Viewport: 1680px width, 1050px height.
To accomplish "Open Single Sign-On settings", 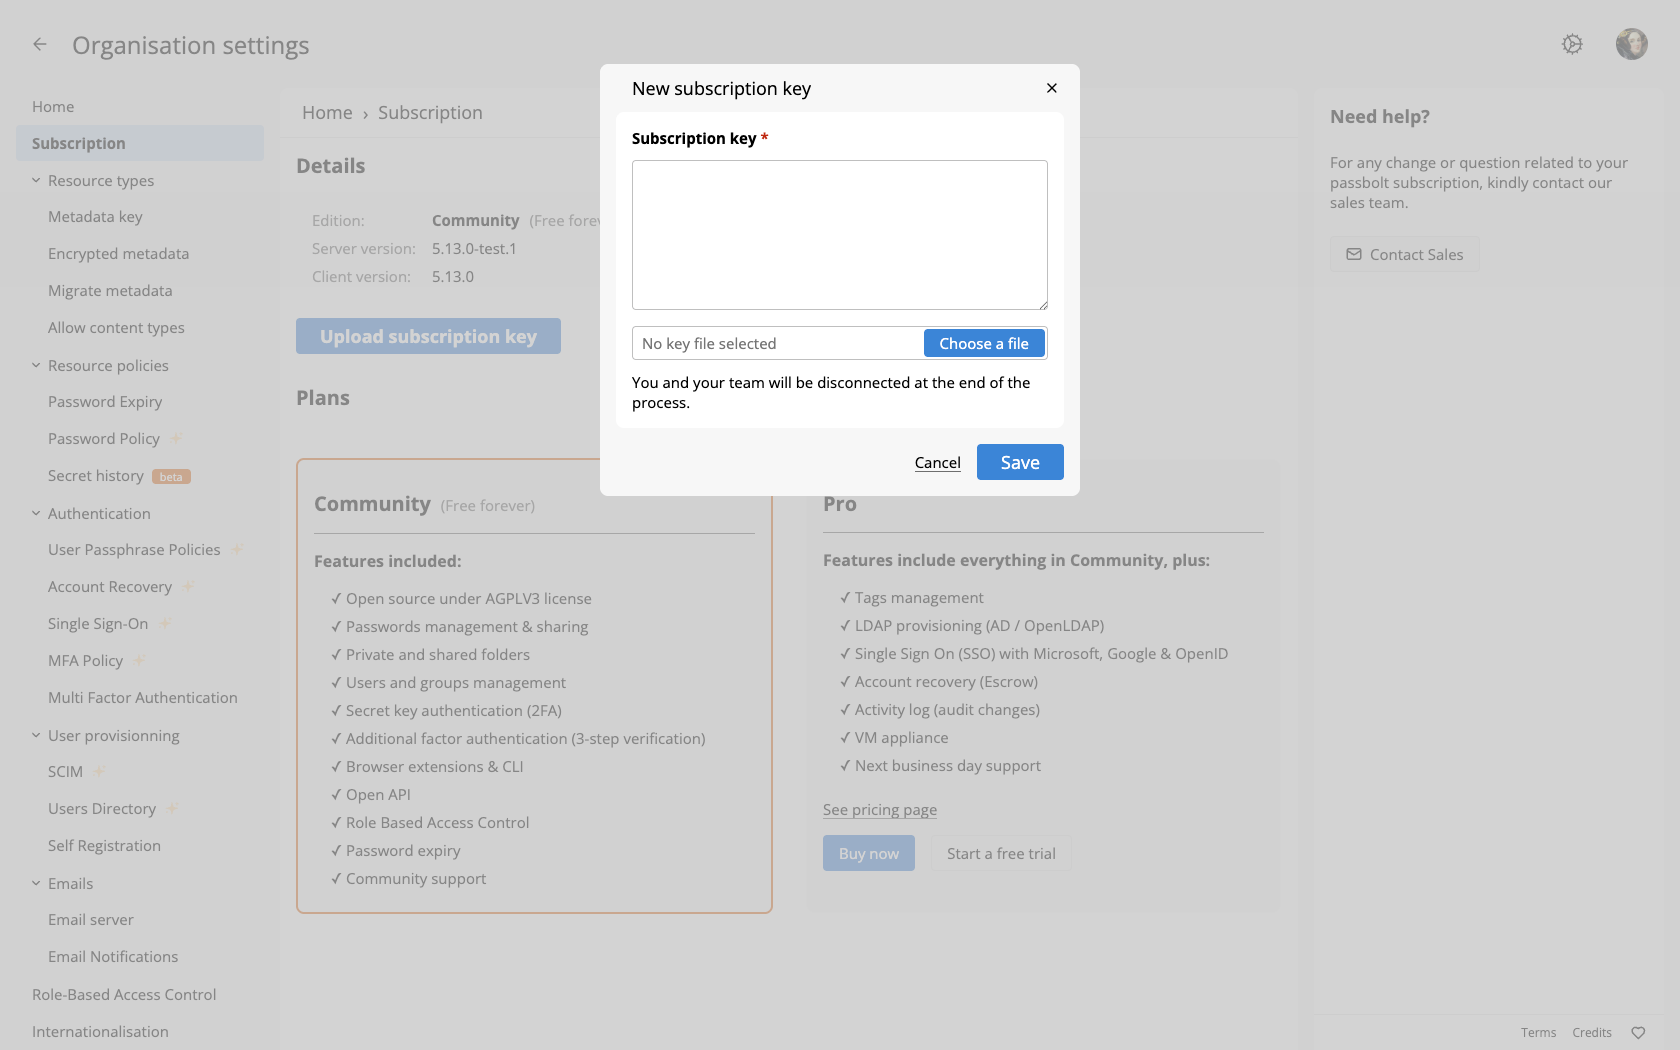I will pyautogui.click(x=98, y=624).
